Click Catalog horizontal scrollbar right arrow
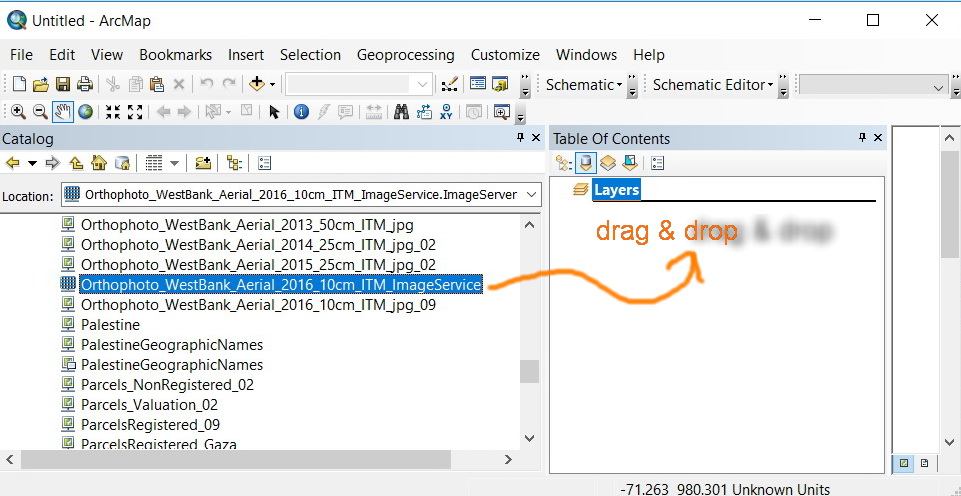 (508, 459)
